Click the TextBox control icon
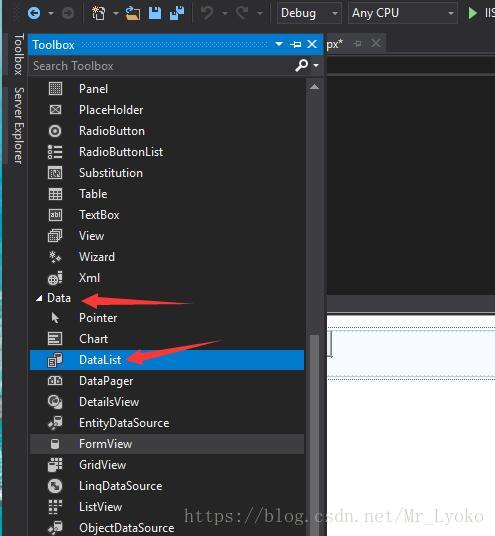 pyautogui.click(x=55, y=215)
